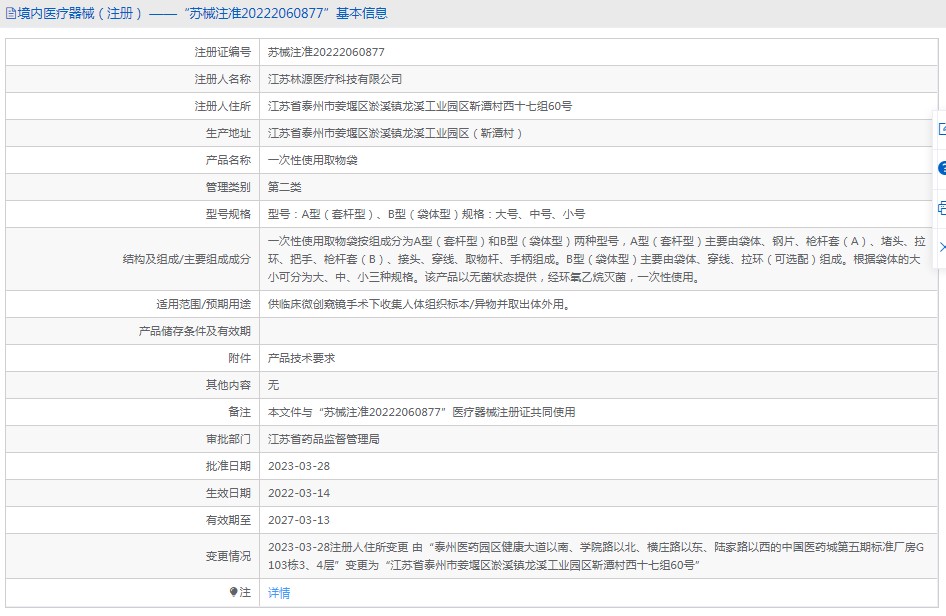The height and width of the screenshot is (616, 946).
Task: Click the lightbulb icon next to 注
Action: (x=233, y=592)
